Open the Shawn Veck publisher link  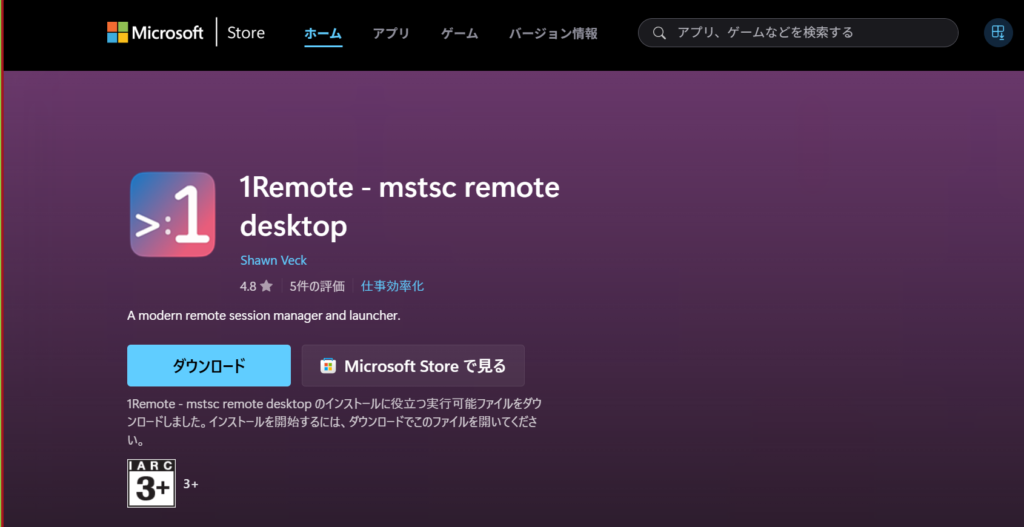click(273, 260)
